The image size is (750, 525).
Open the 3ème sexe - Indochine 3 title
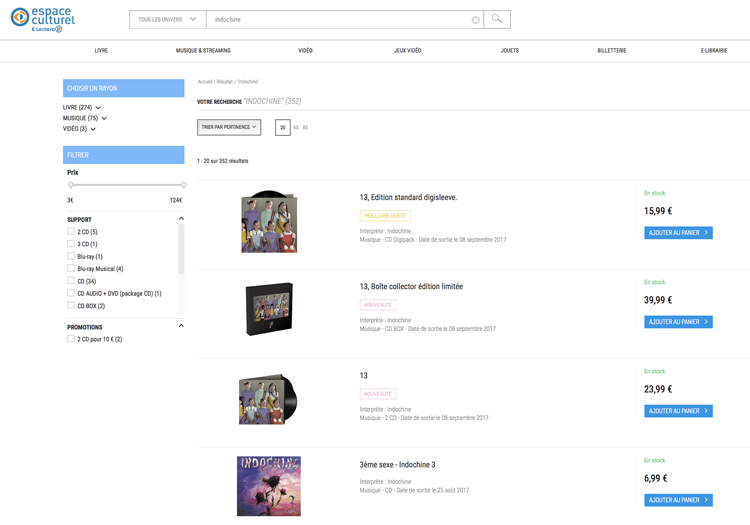[x=397, y=465]
